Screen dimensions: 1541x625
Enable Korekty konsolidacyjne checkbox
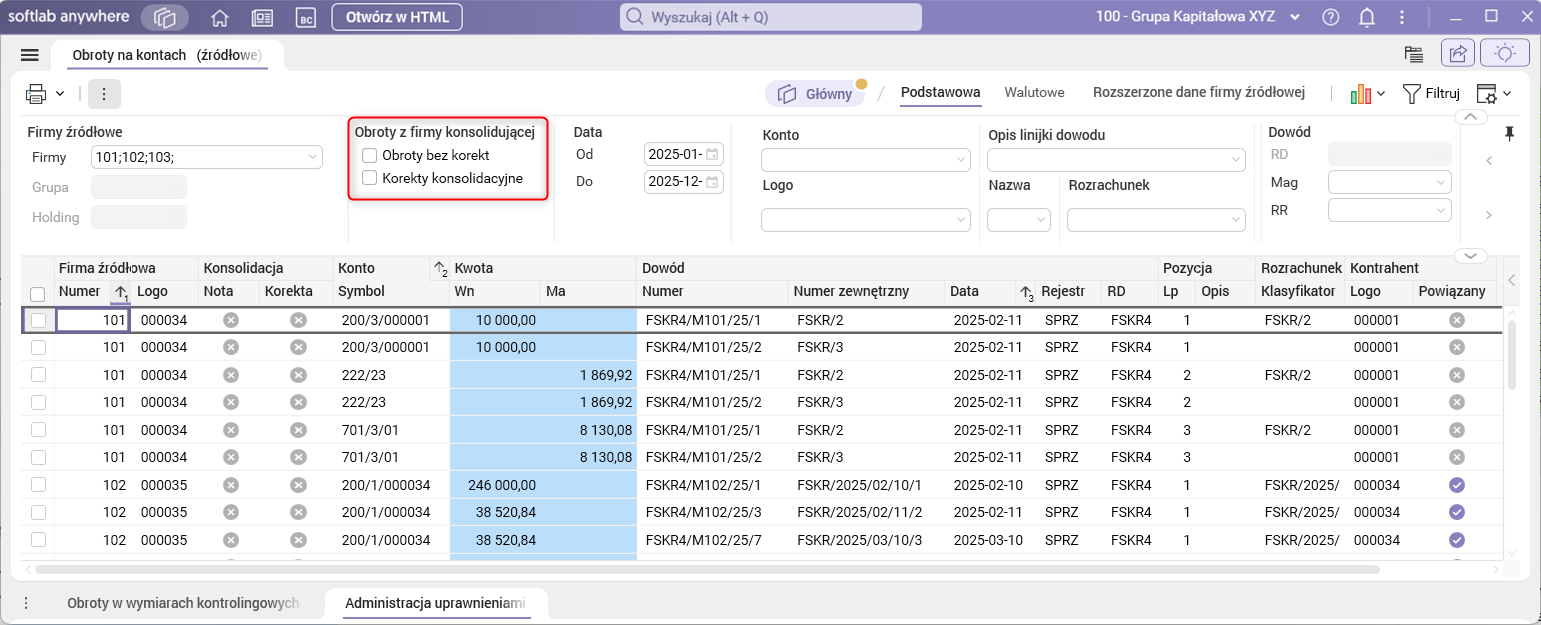(370, 178)
